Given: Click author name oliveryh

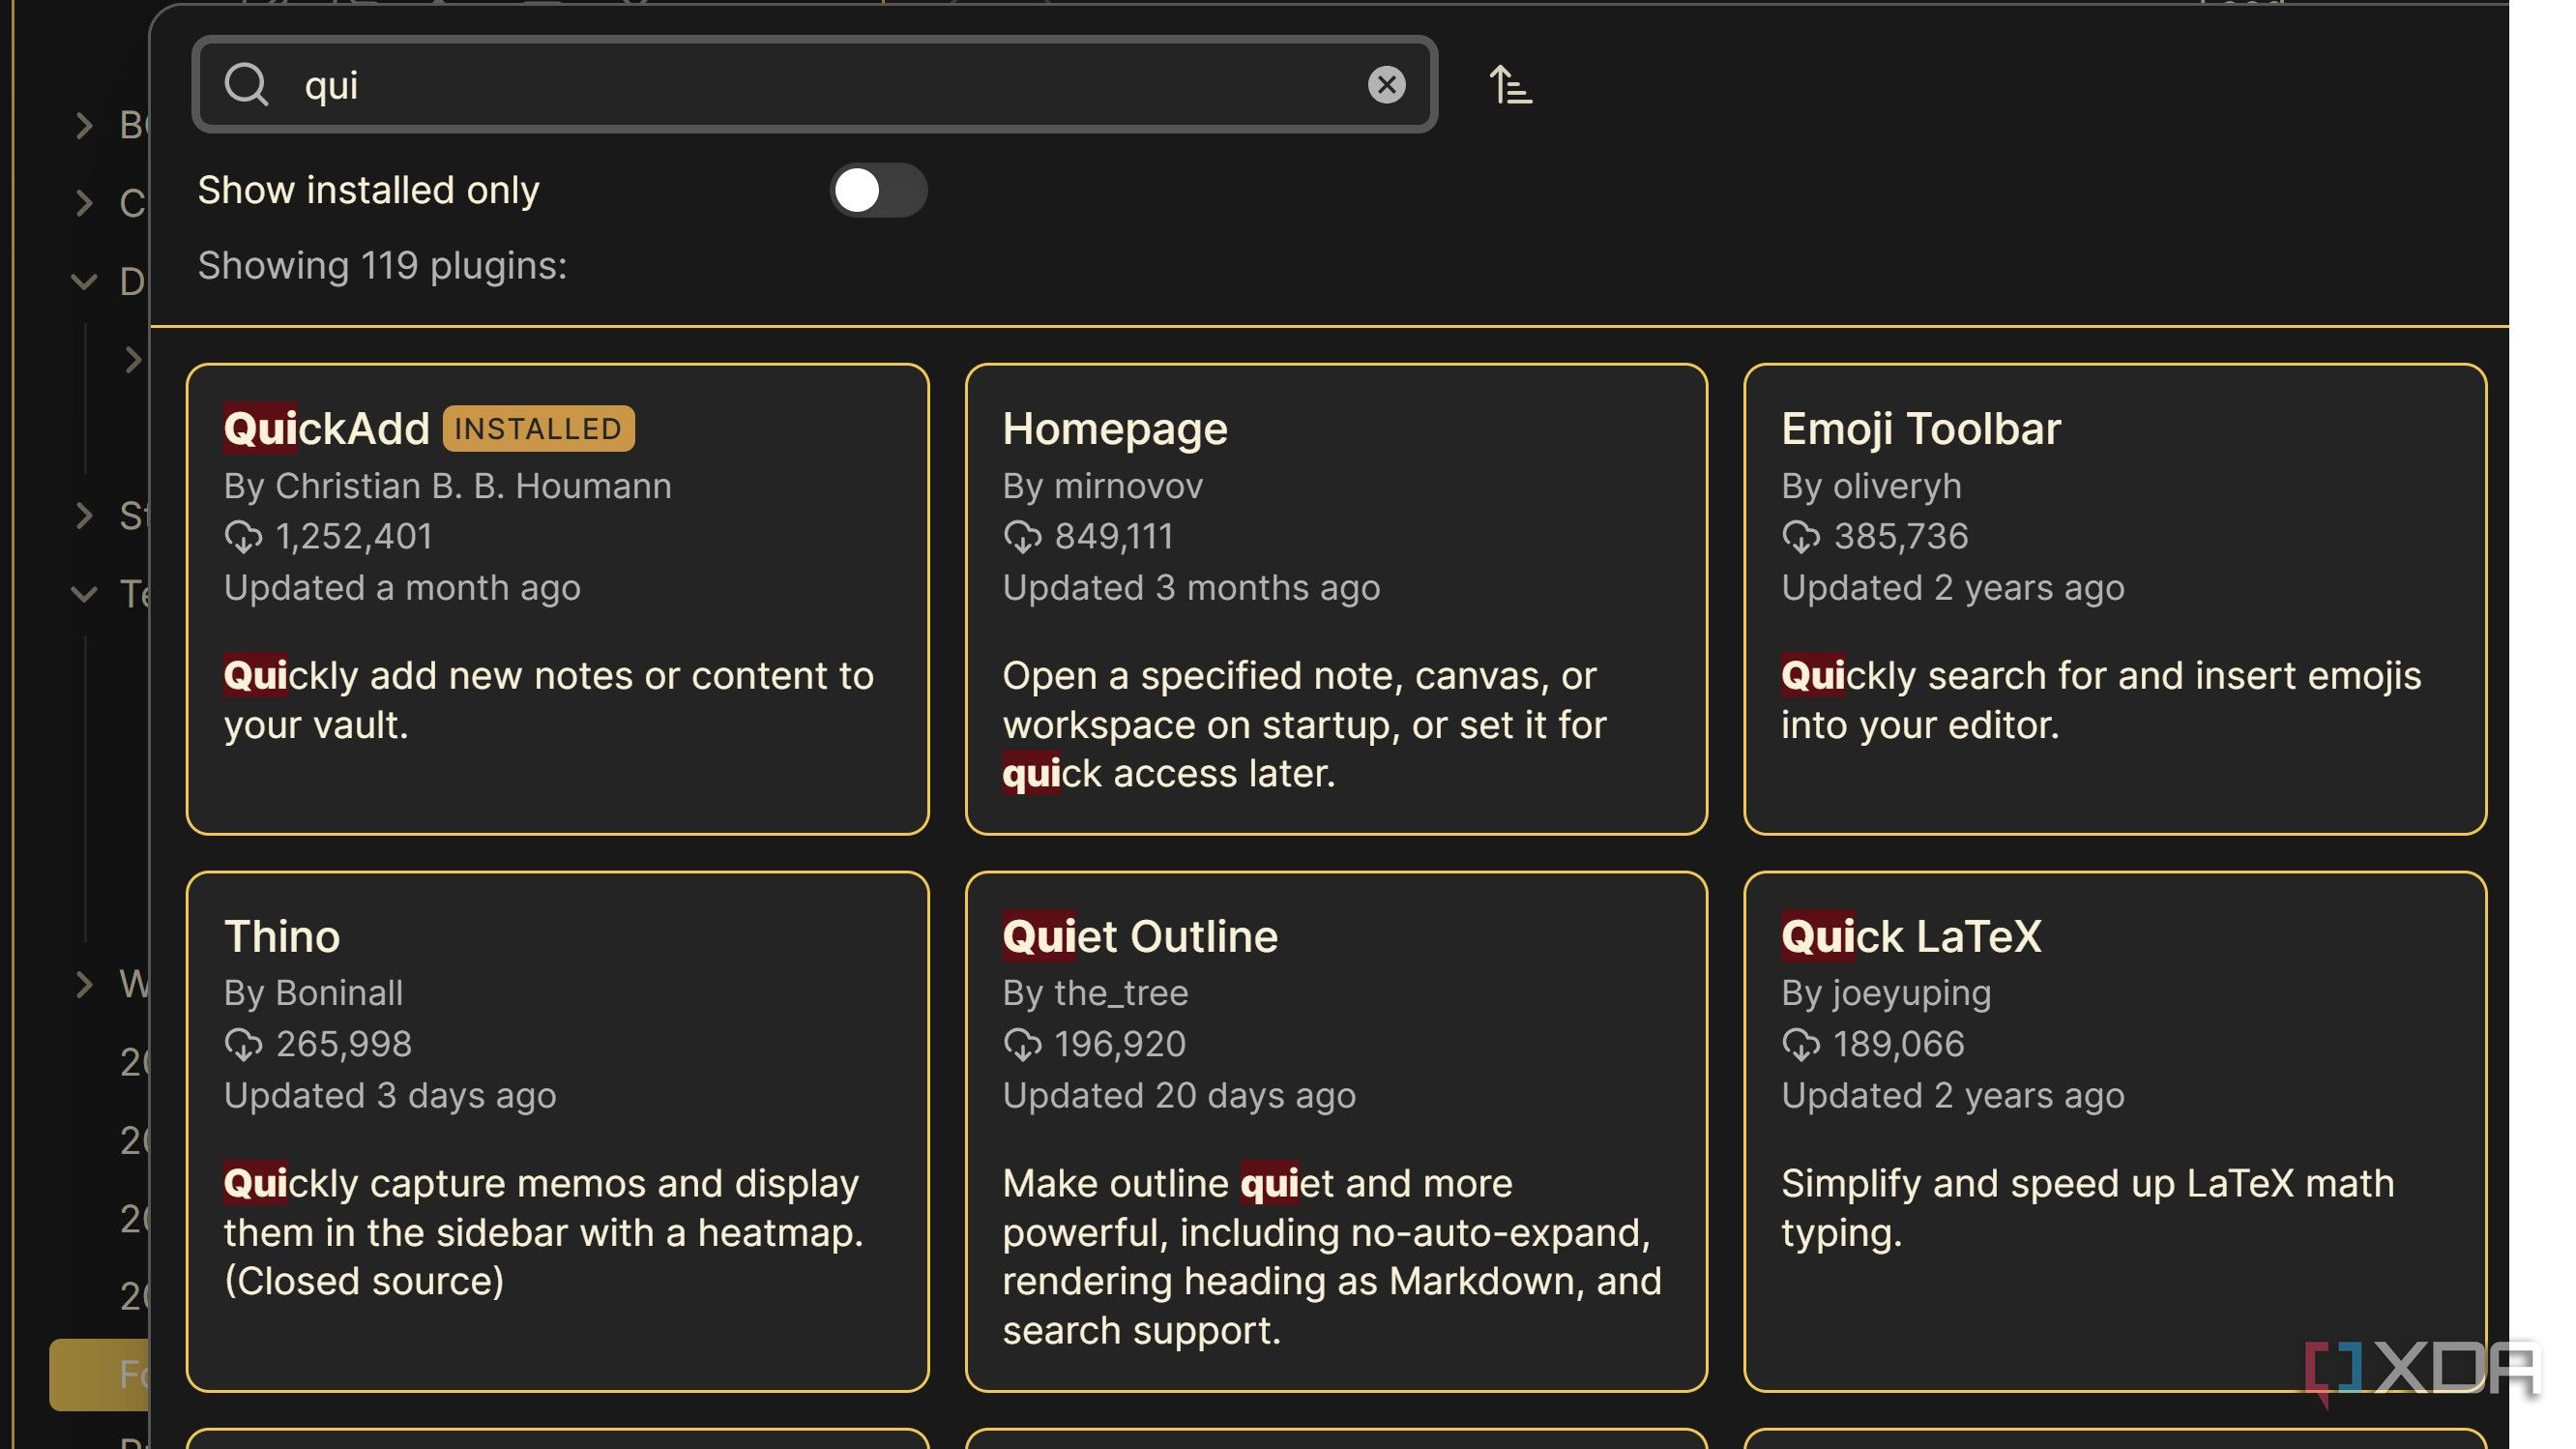Looking at the screenshot, I should tap(1897, 486).
